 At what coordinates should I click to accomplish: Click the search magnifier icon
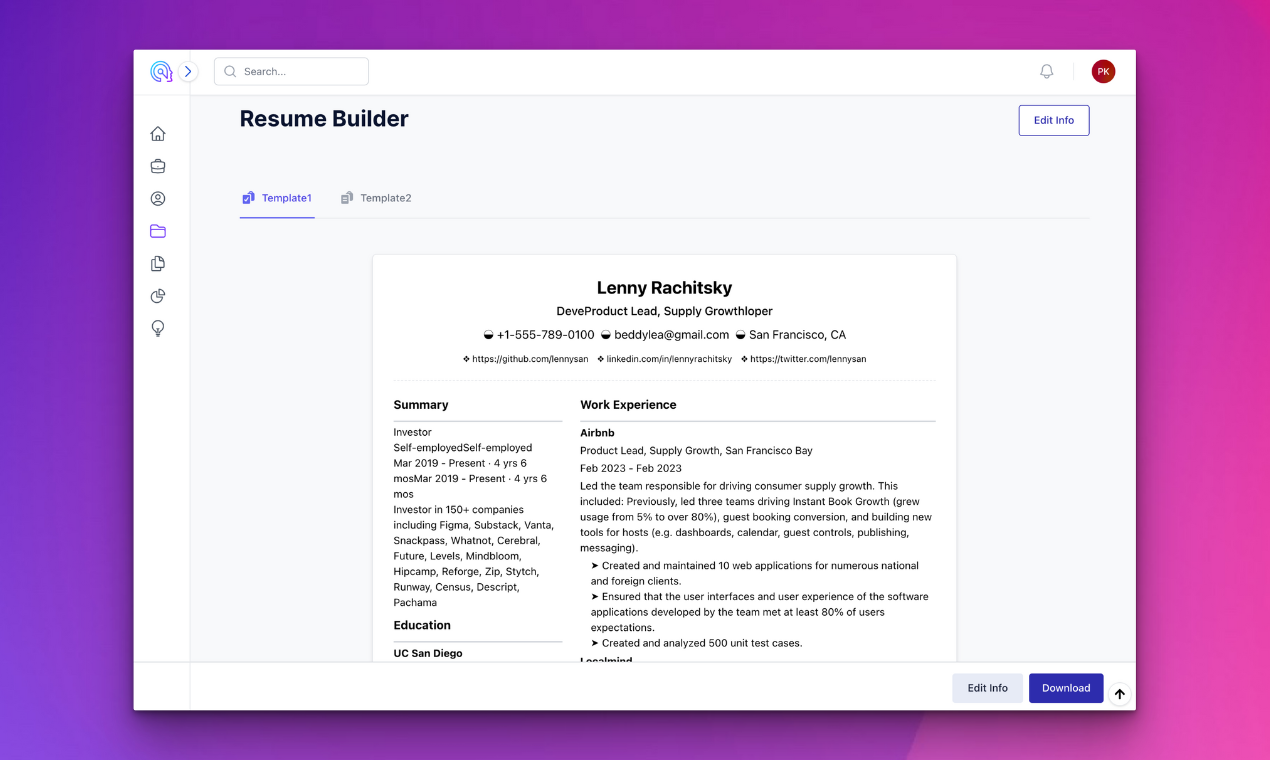click(x=230, y=72)
